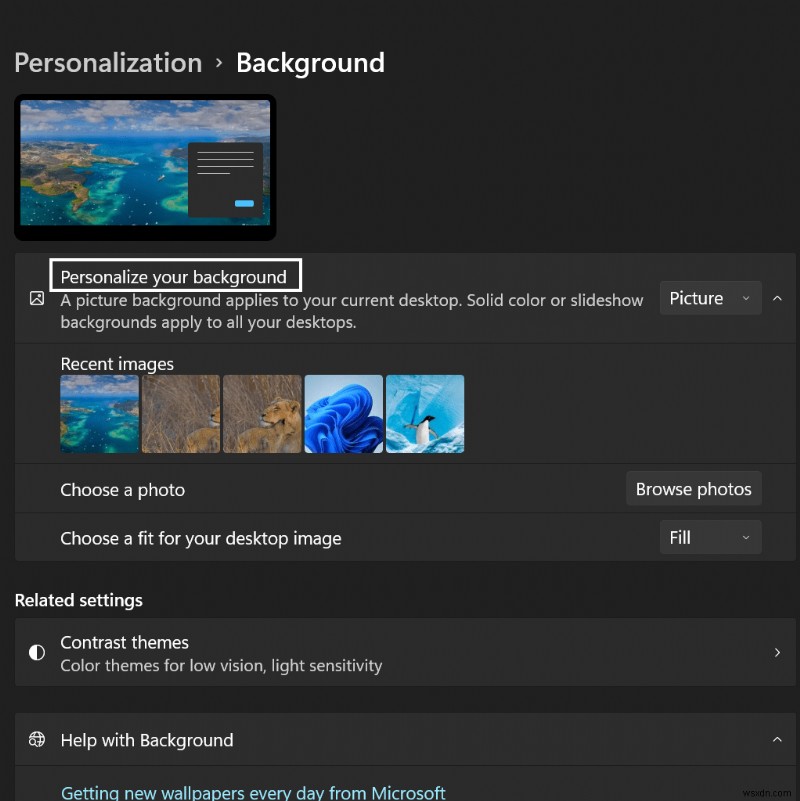Click the Personalize your background heading
The image size is (800, 801).
pyautogui.click(x=174, y=277)
